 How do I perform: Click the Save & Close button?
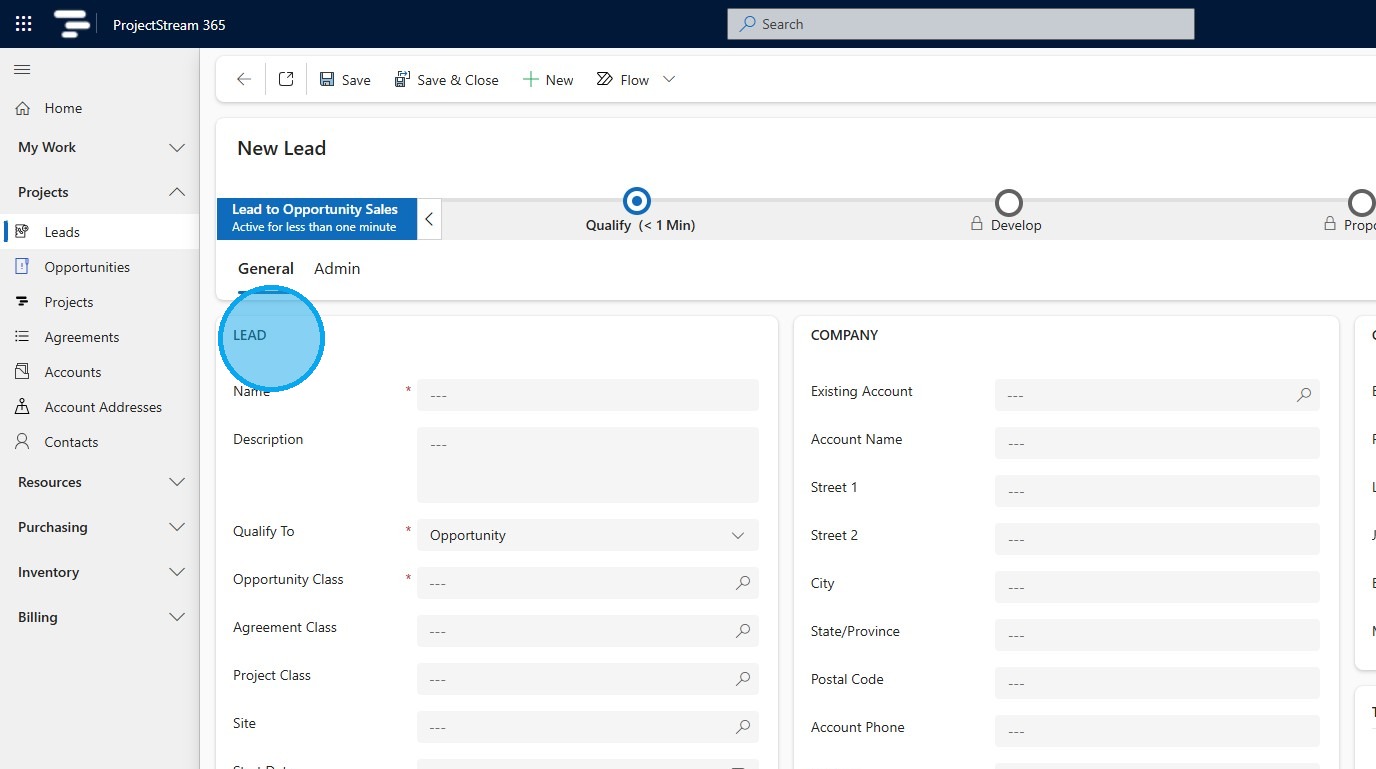(446, 80)
